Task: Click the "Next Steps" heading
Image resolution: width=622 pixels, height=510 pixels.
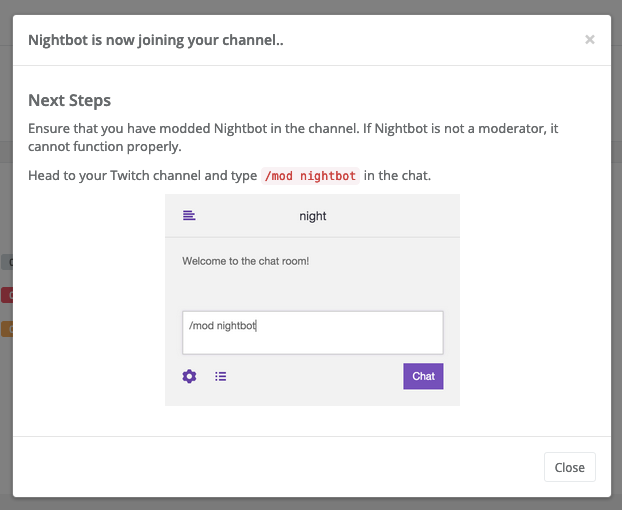Action: 69,100
